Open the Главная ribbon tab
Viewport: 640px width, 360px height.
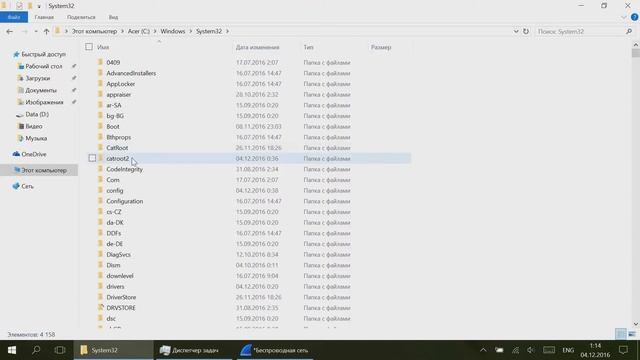click(44, 17)
